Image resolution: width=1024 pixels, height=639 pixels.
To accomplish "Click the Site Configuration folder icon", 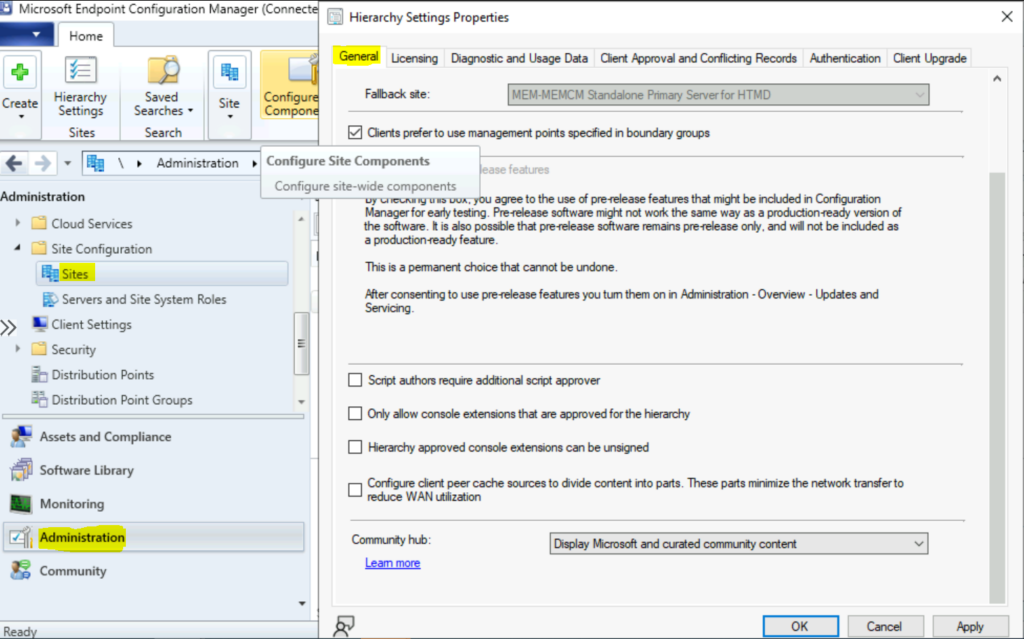I will pyautogui.click(x=39, y=249).
